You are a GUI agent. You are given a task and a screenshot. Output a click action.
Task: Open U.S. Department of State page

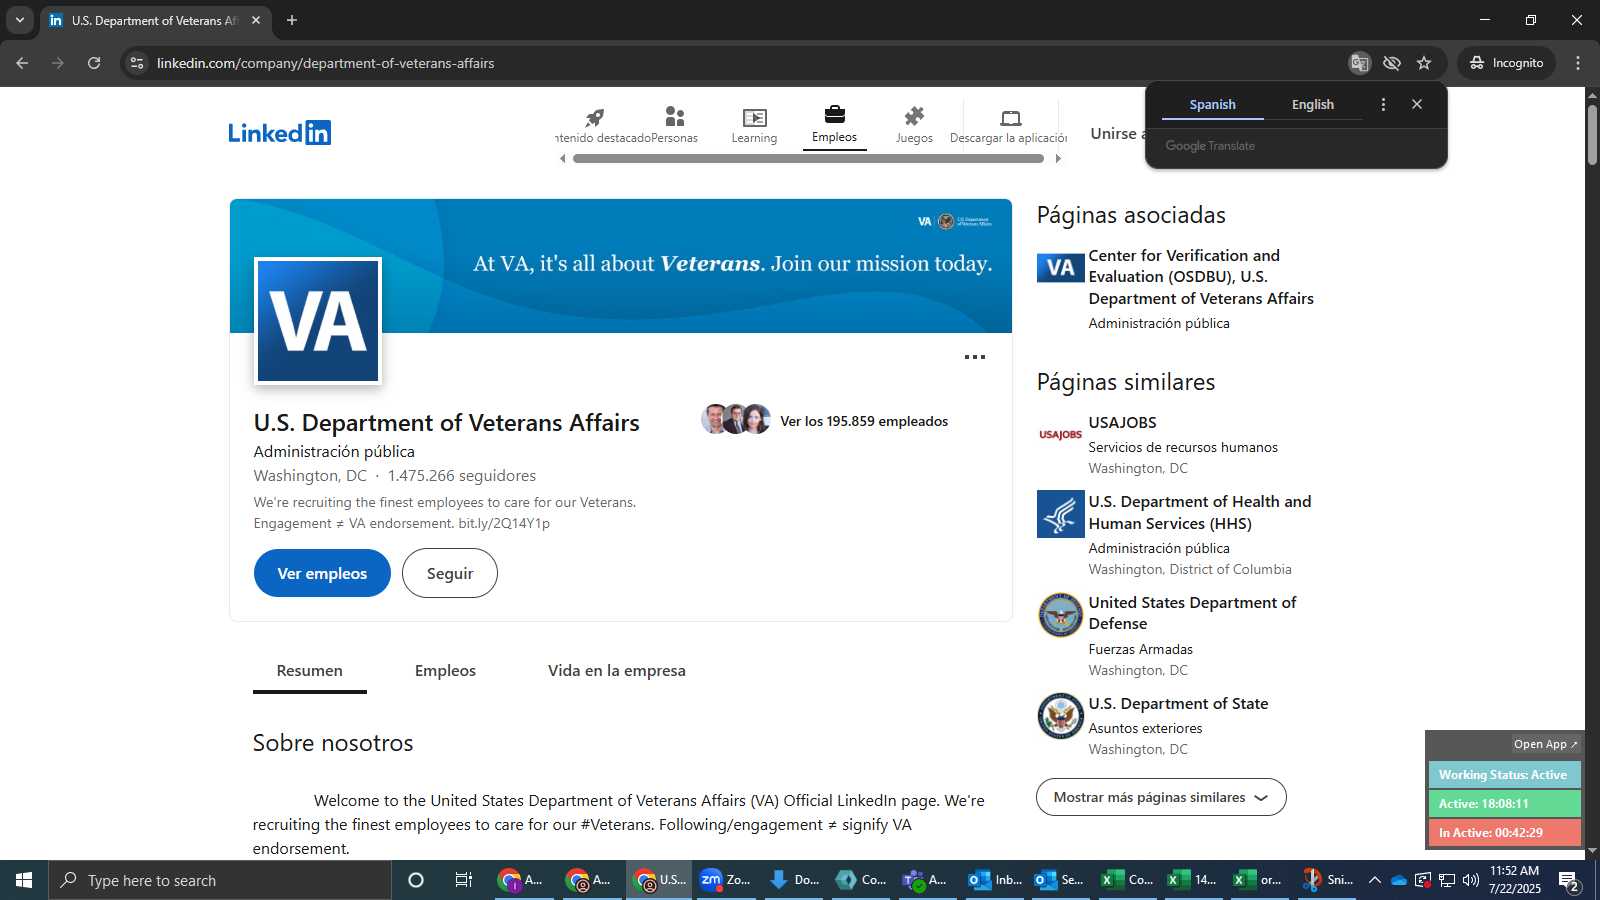(1178, 704)
